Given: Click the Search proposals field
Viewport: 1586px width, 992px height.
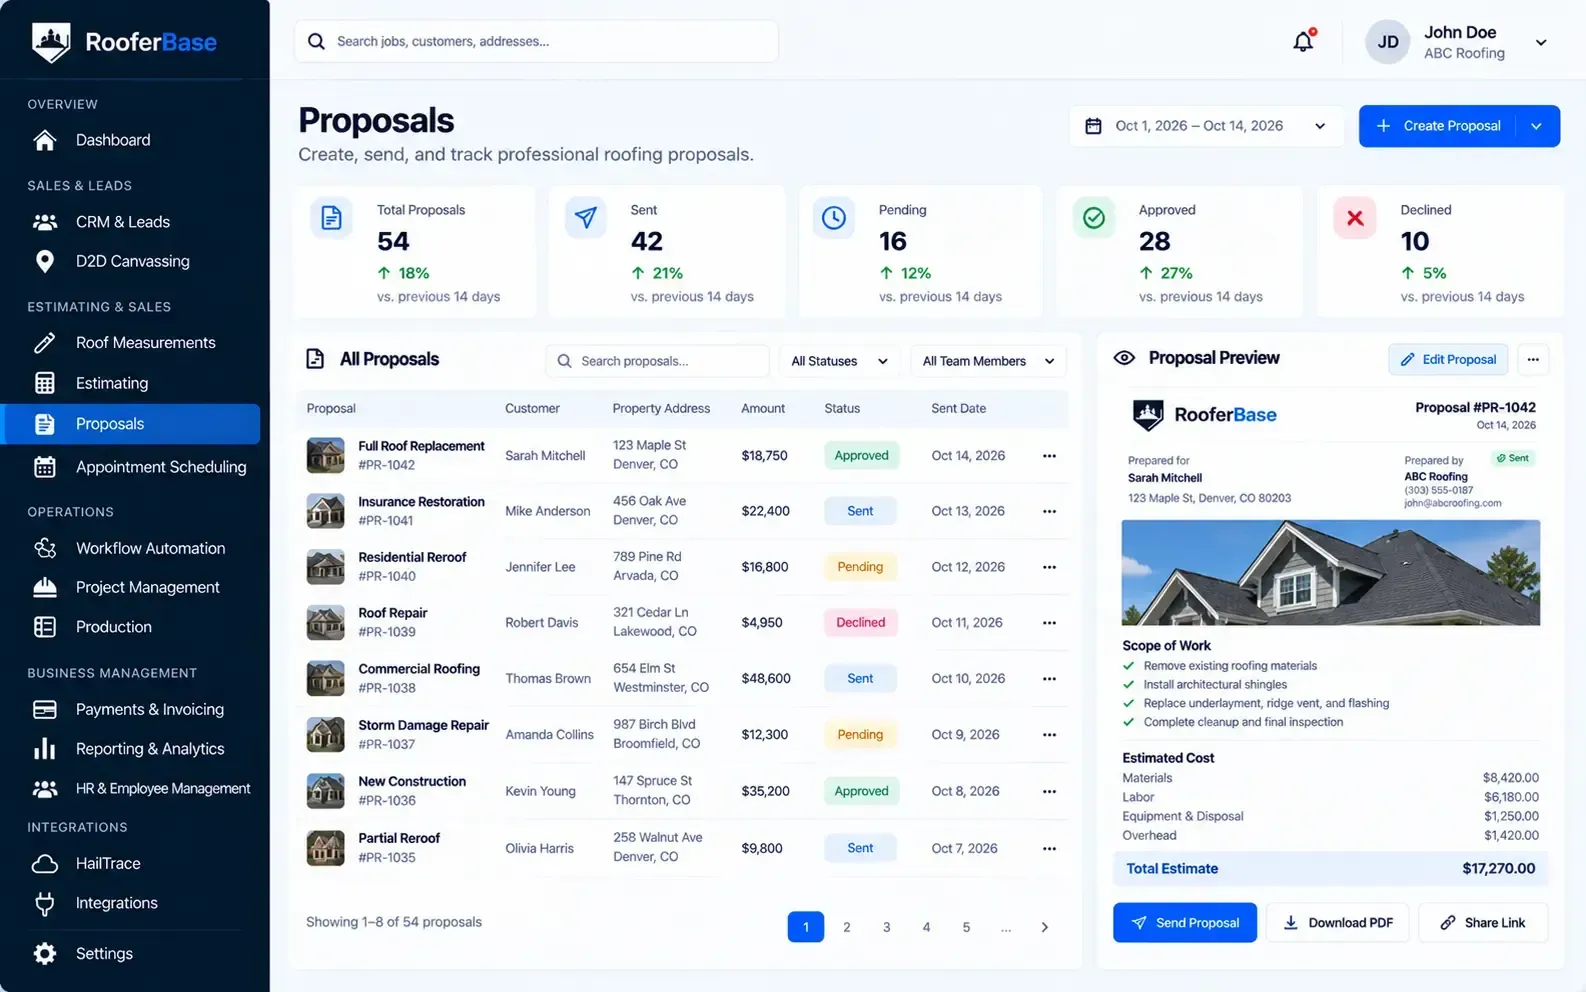Looking at the screenshot, I should 657,361.
